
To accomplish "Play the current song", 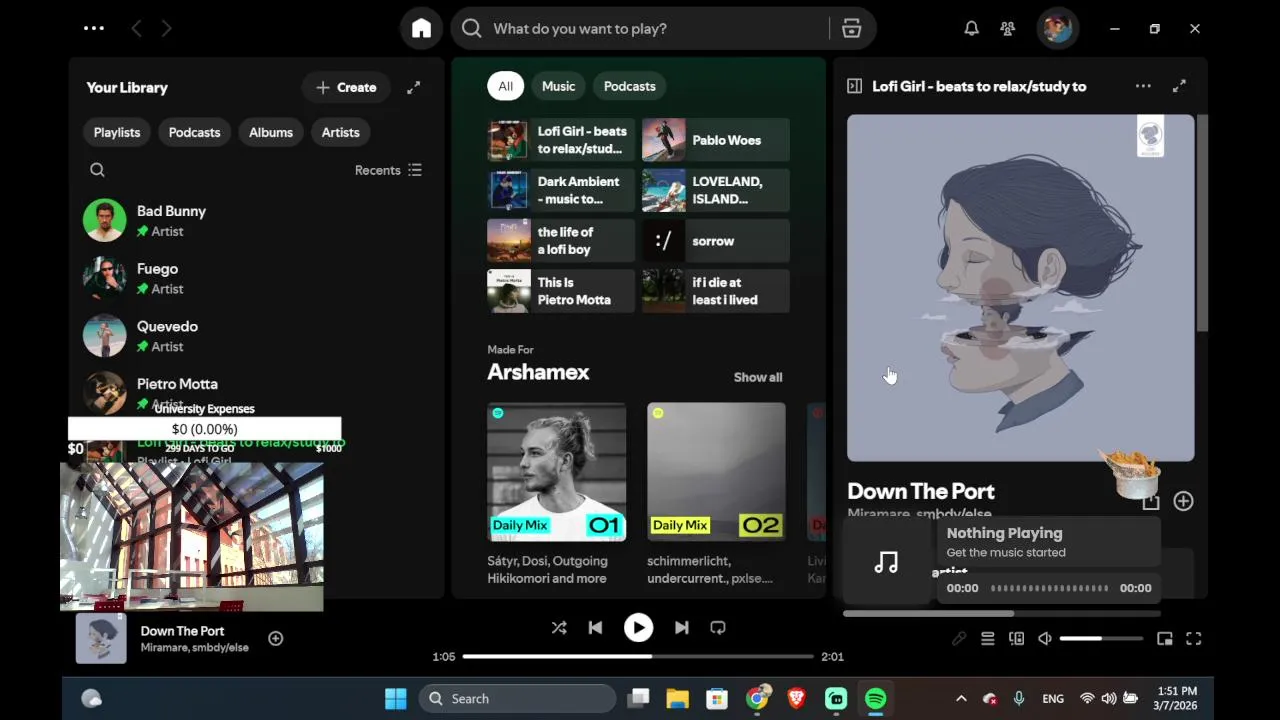I will [x=638, y=628].
